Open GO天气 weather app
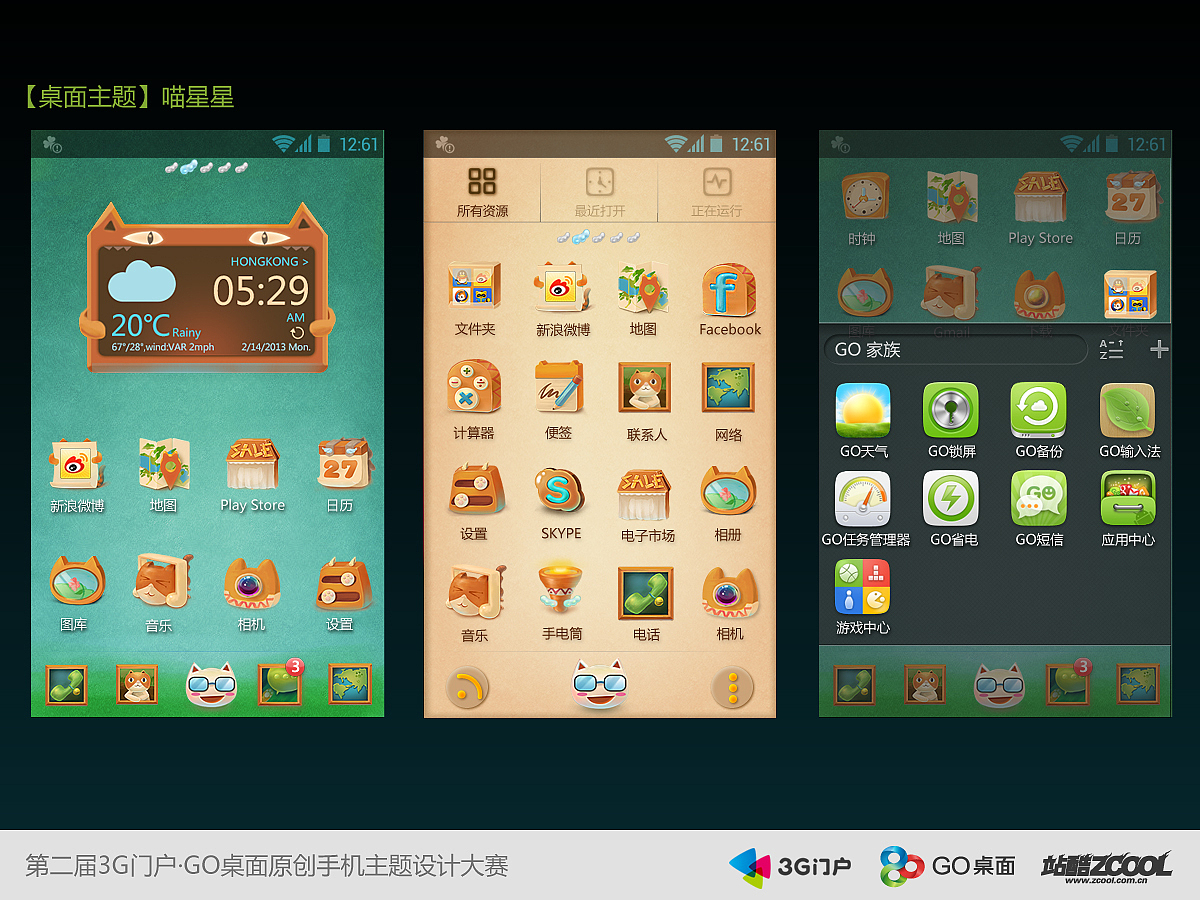Viewport: 1200px width, 900px height. coord(863,410)
